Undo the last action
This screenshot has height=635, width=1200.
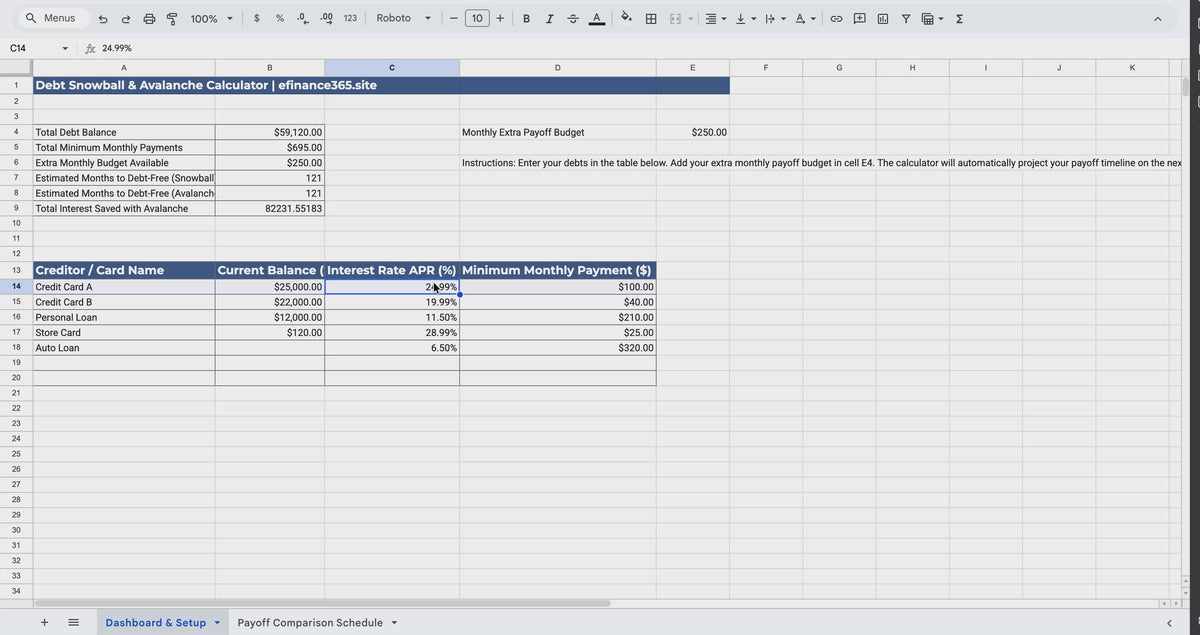pos(103,18)
